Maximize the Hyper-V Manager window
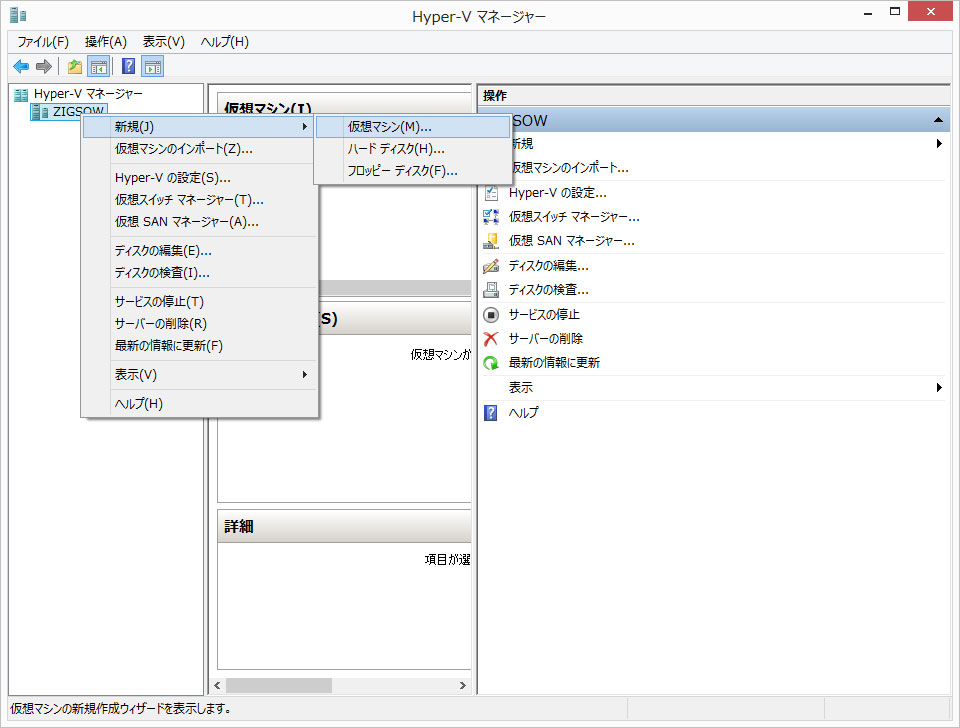Image resolution: width=960 pixels, height=728 pixels. pyautogui.click(x=895, y=12)
